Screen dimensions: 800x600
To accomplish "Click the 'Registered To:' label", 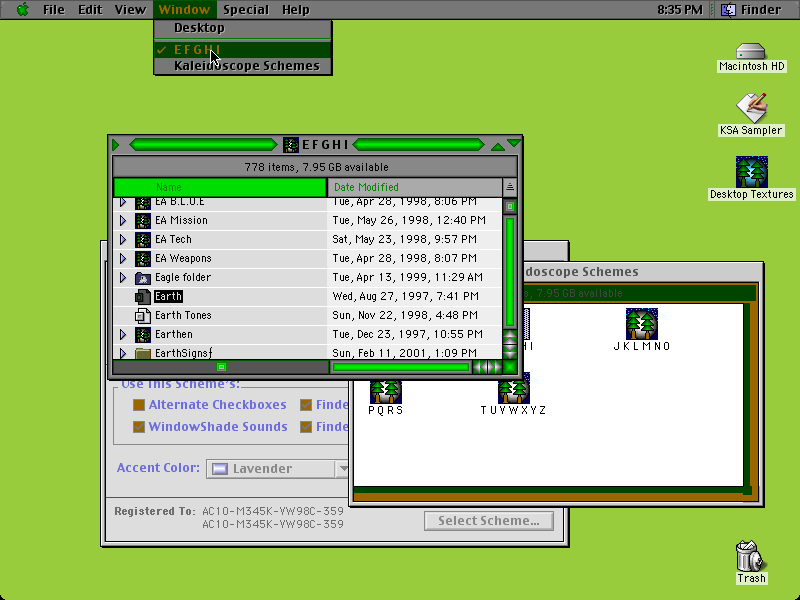I will click(155, 511).
